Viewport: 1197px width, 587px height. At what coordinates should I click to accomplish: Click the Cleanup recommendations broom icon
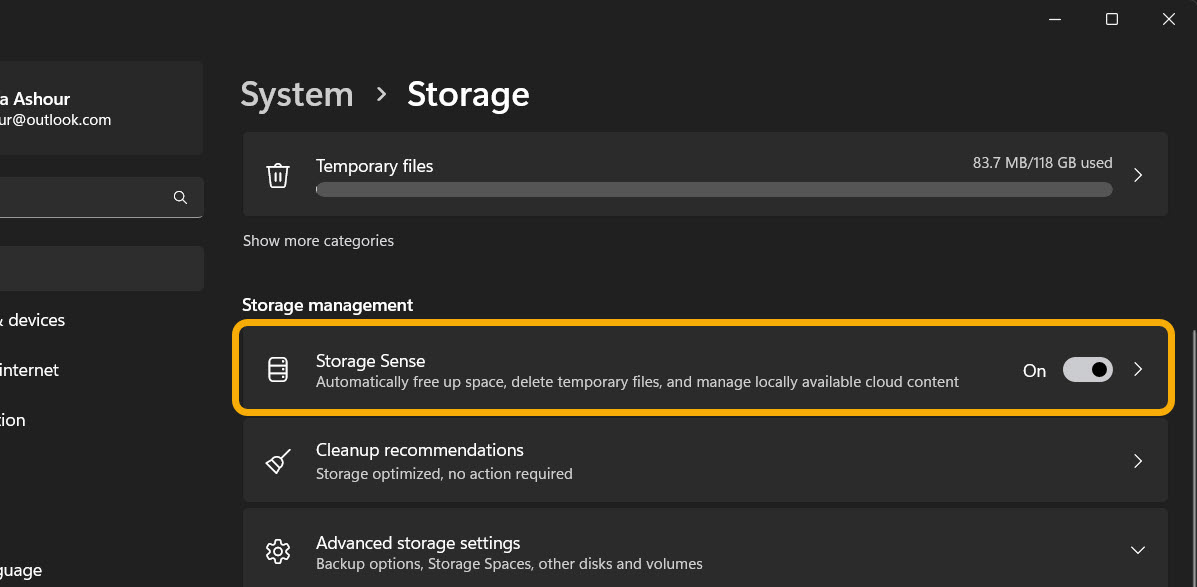pyautogui.click(x=278, y=460)
